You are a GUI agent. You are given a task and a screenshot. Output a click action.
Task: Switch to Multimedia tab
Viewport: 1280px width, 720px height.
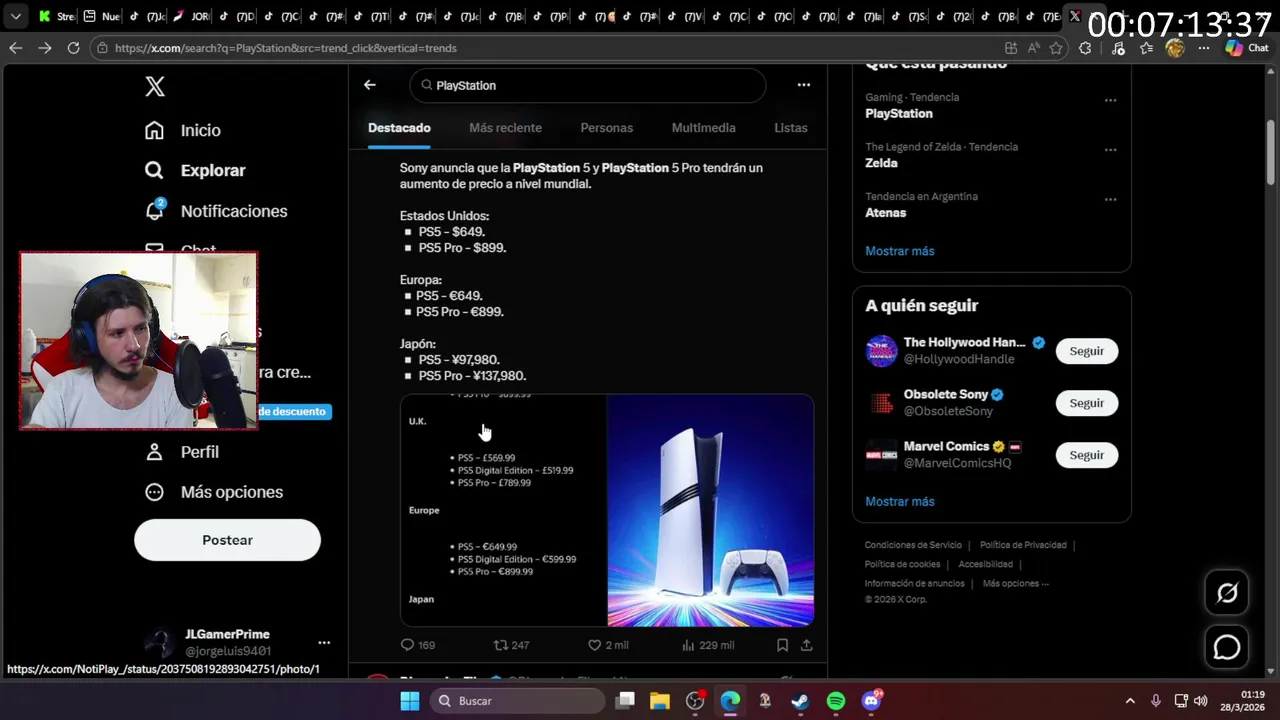703,128
